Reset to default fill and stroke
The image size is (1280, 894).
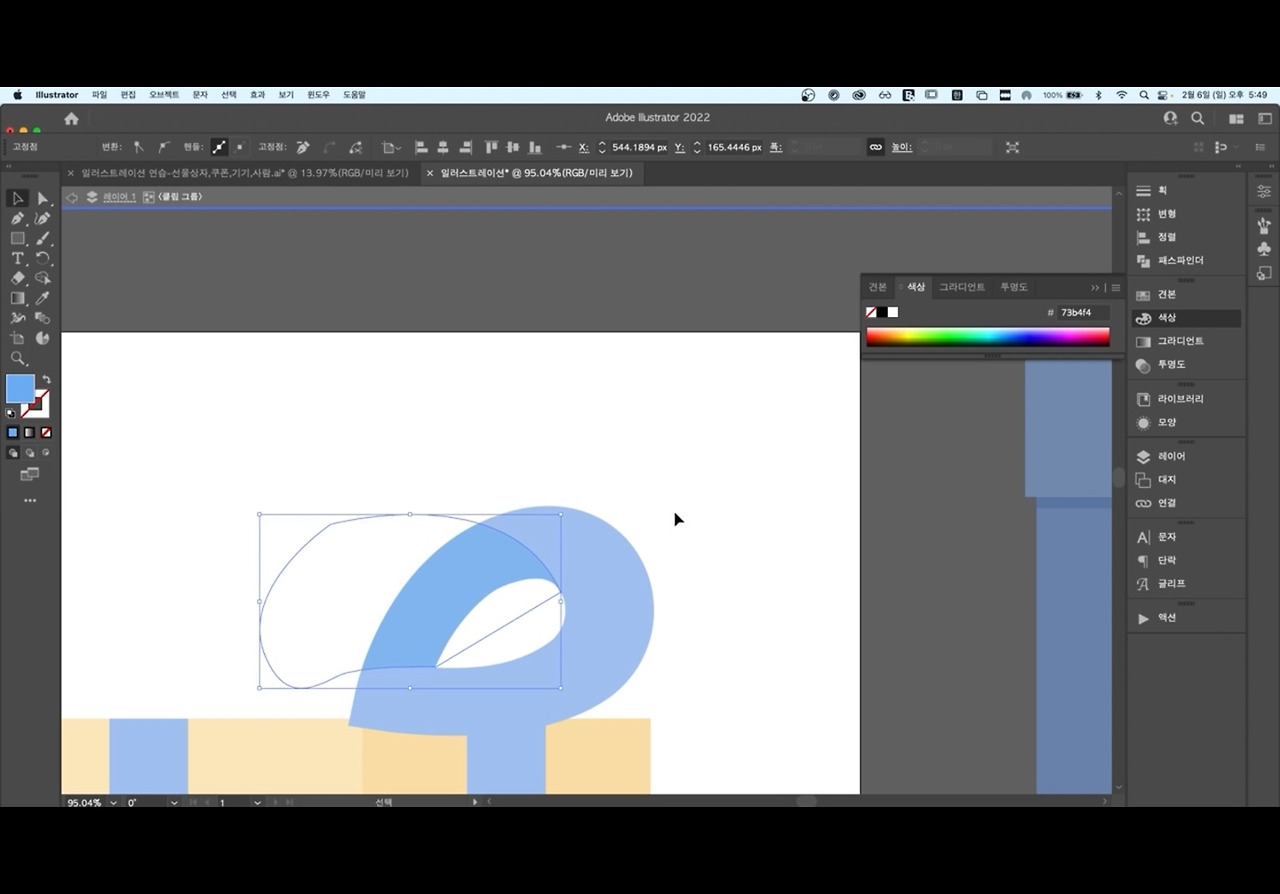point(11,412)
